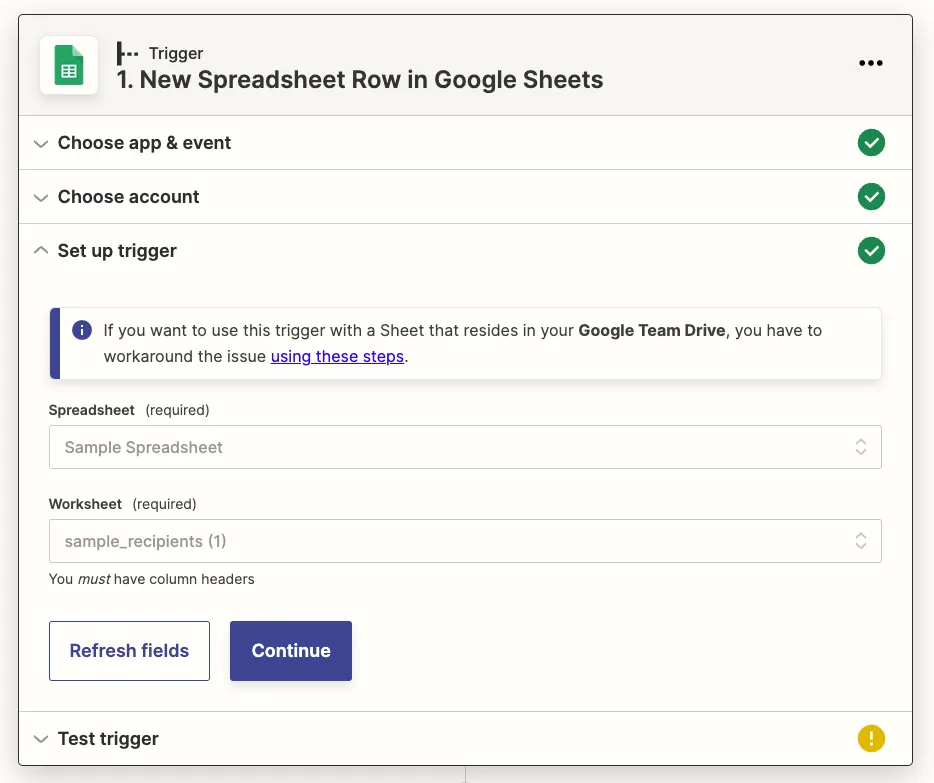Click green checkmark for Choose app & event
The height and width of the screenshot is (783, 934).
tap(871, 143)
